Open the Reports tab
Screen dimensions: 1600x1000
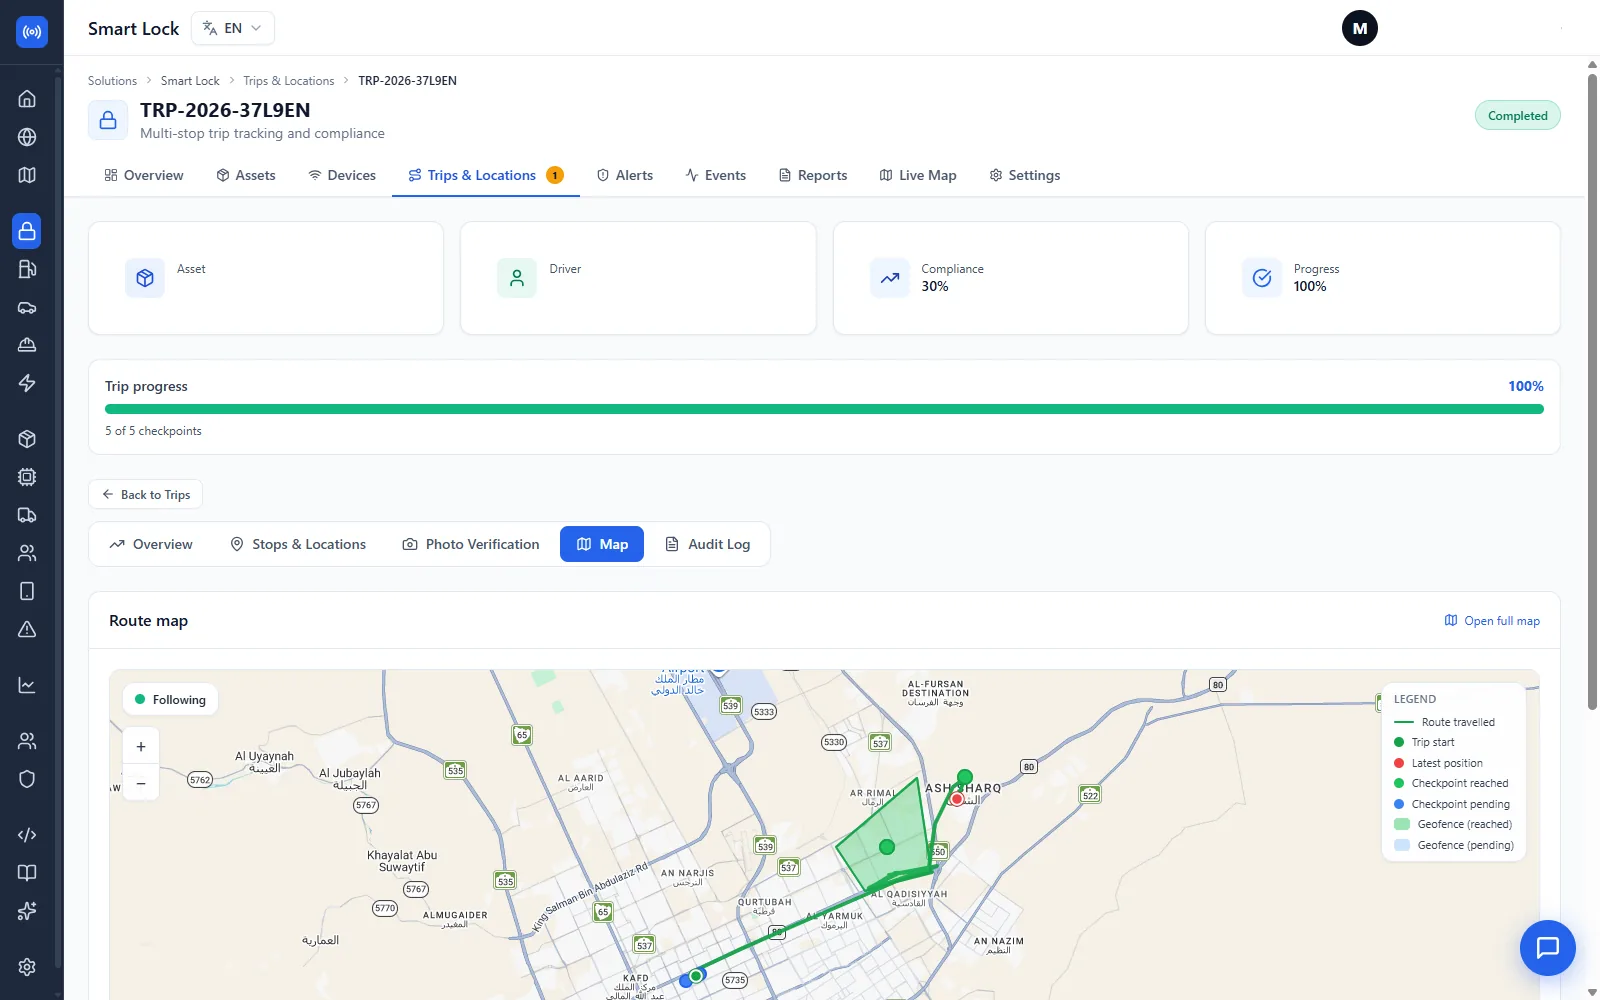coord(813,175)
